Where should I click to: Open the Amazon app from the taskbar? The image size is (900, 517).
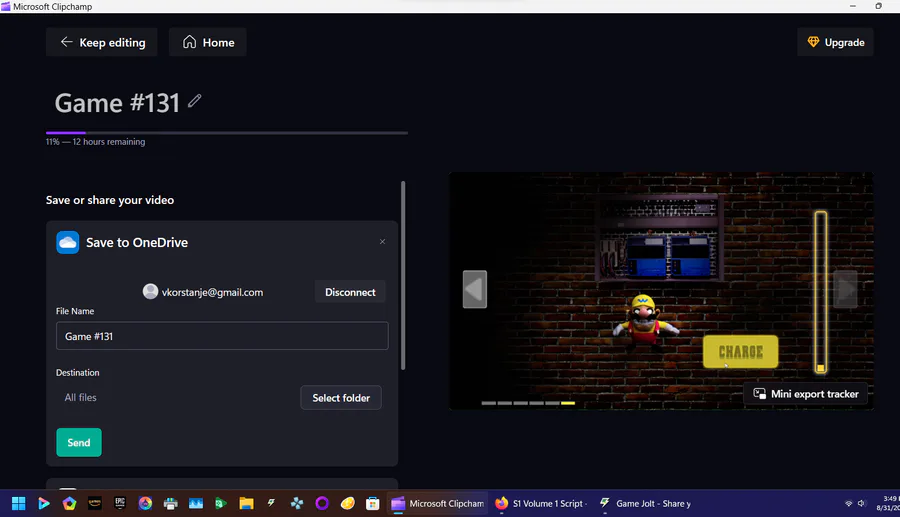point(95,503)
